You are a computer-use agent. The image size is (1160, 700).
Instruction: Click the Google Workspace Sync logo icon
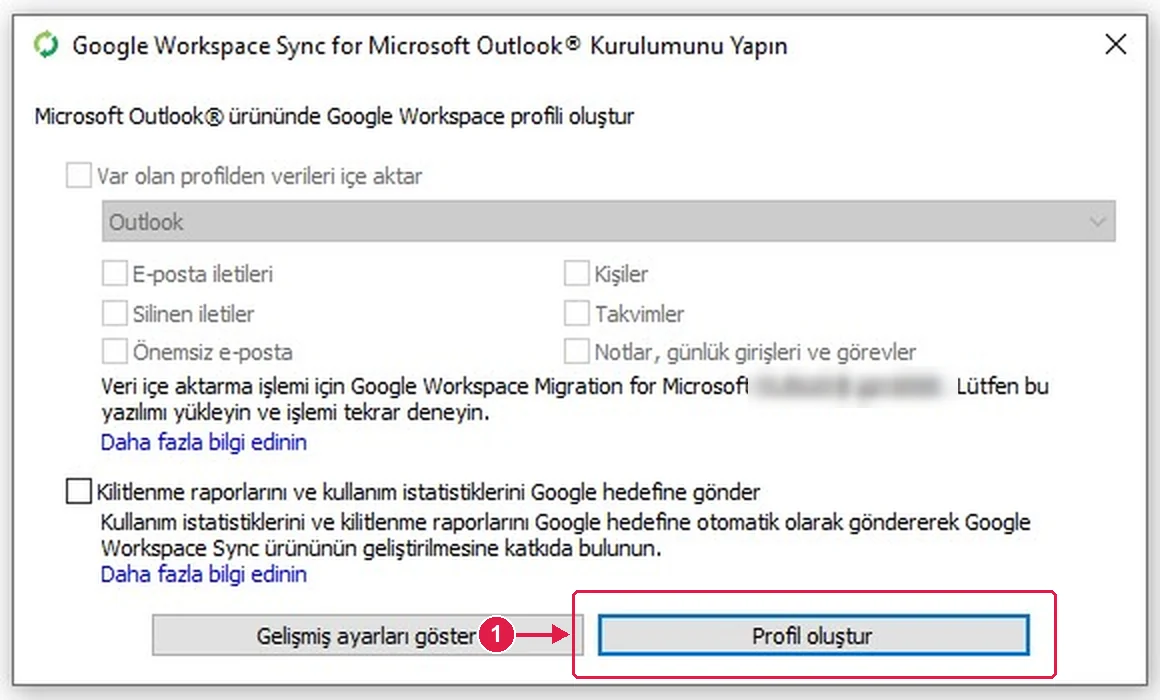pyautogui.click(x=46, y=44)
